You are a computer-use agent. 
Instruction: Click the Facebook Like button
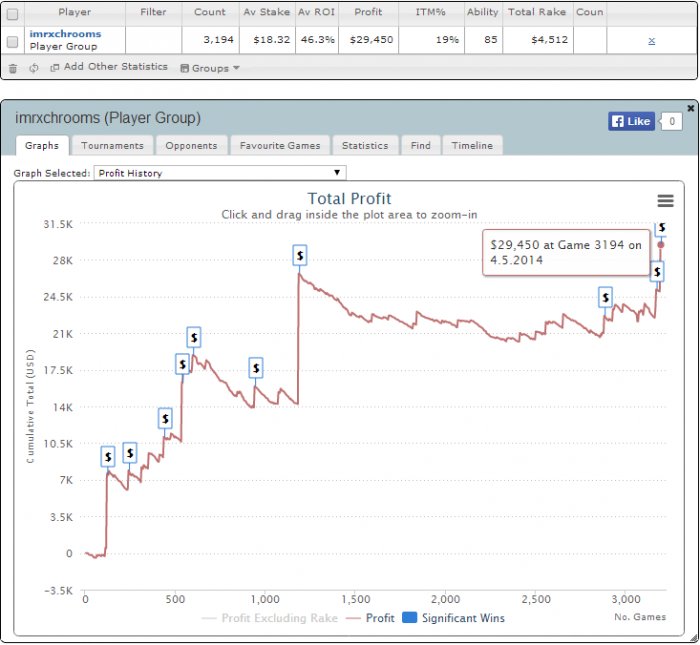tap(631, 121)
